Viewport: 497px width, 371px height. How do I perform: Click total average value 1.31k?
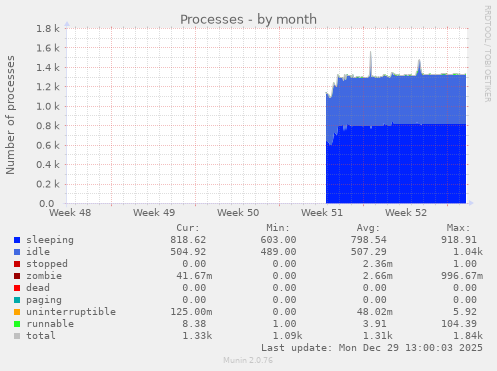point(378,336)
